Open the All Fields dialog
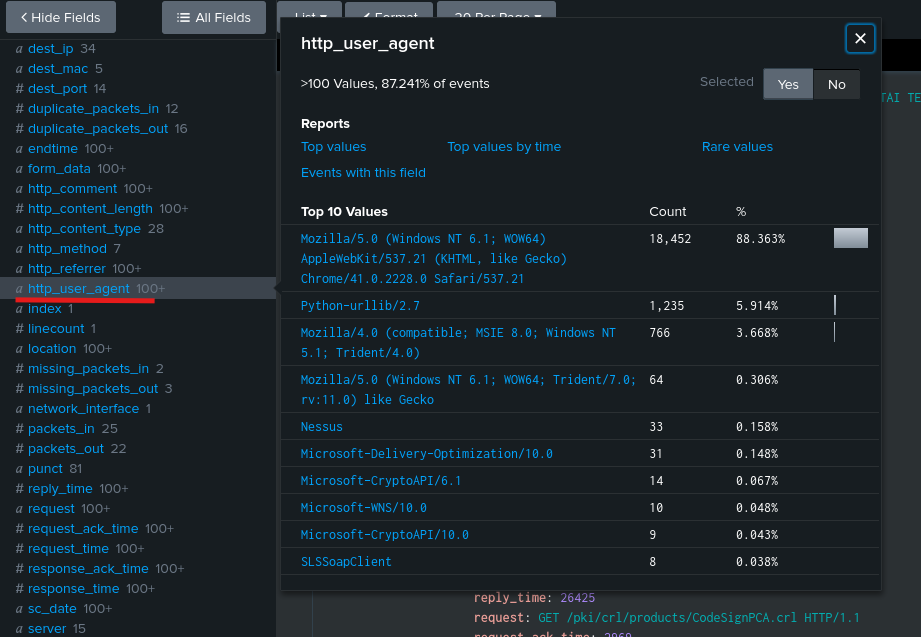The width and height of the screenshot is (921, 637). click(x=214, y=18)
